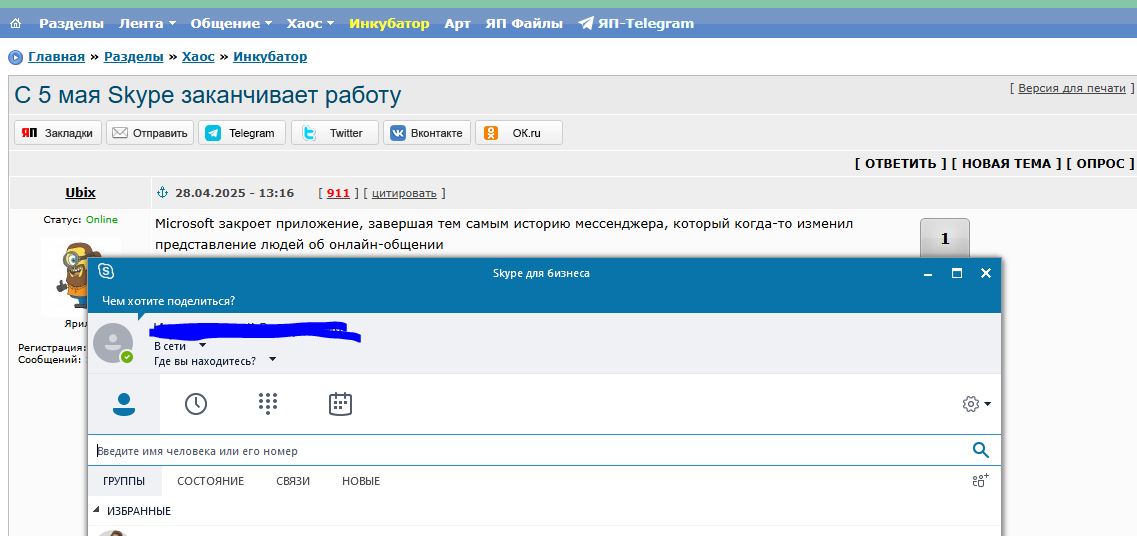Click the Чем хотите поделиться note field

(168, 301)
